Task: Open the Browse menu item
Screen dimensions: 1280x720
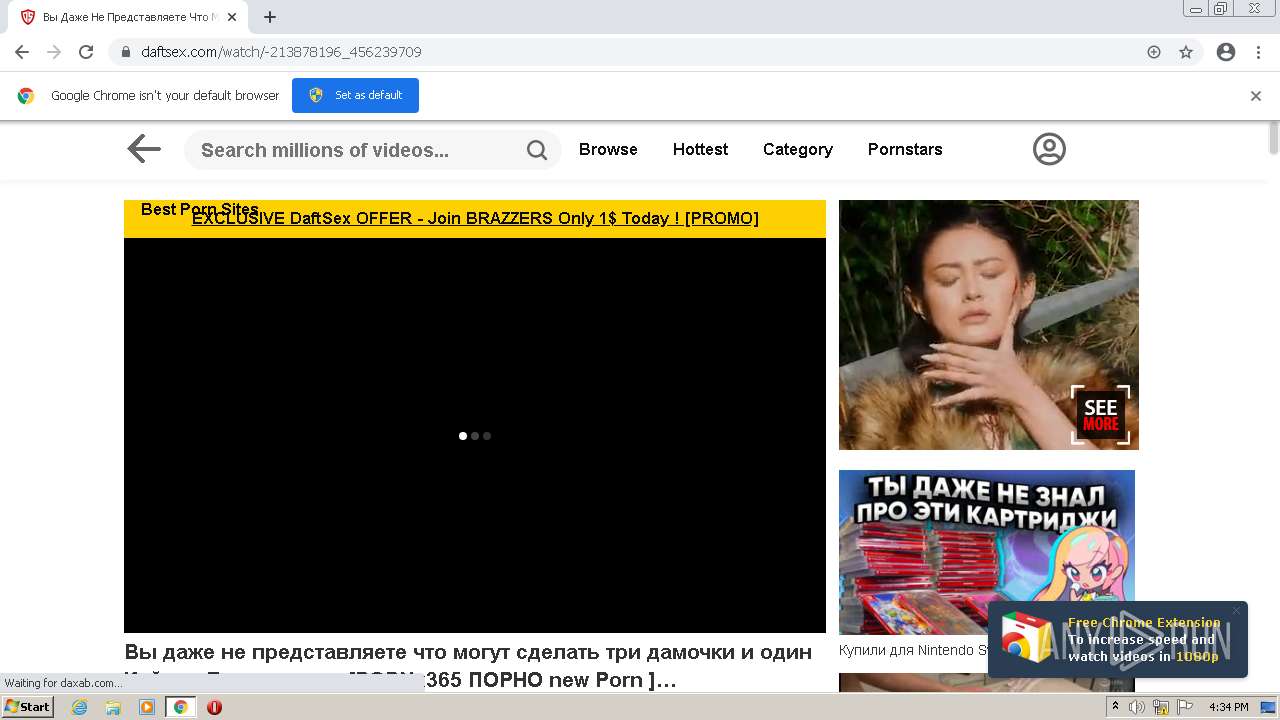Action: click(x=608, y=149)
